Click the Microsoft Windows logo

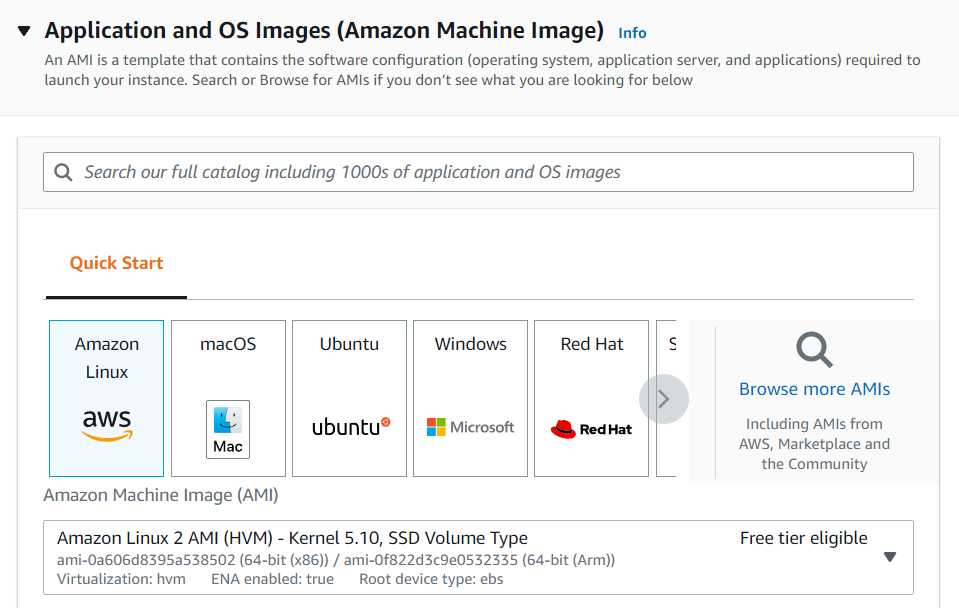pyautogui.click(x=470, y=427)
